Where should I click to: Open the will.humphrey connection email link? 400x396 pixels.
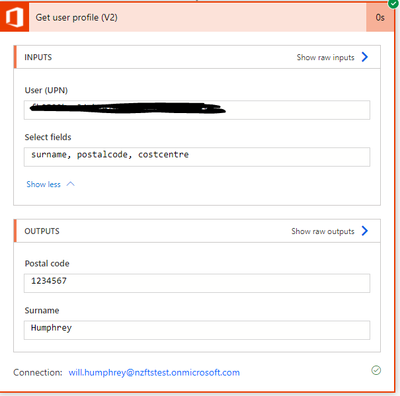tap(154, 373)
